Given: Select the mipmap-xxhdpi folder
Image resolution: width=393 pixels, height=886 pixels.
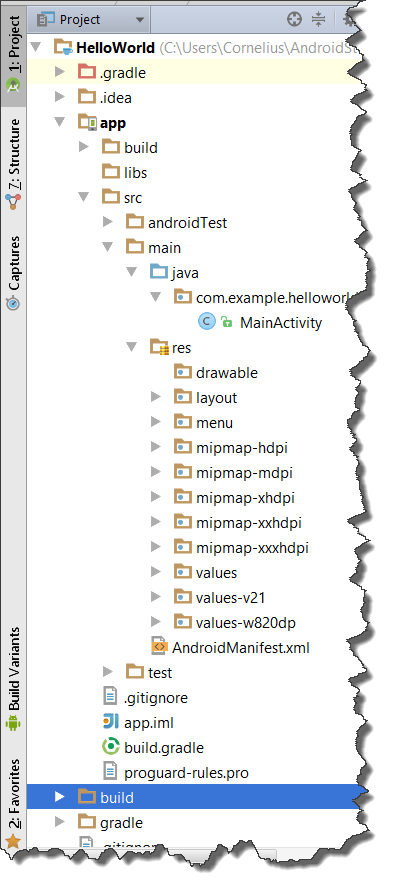Looking at the screenshot, I should [248, 523].
